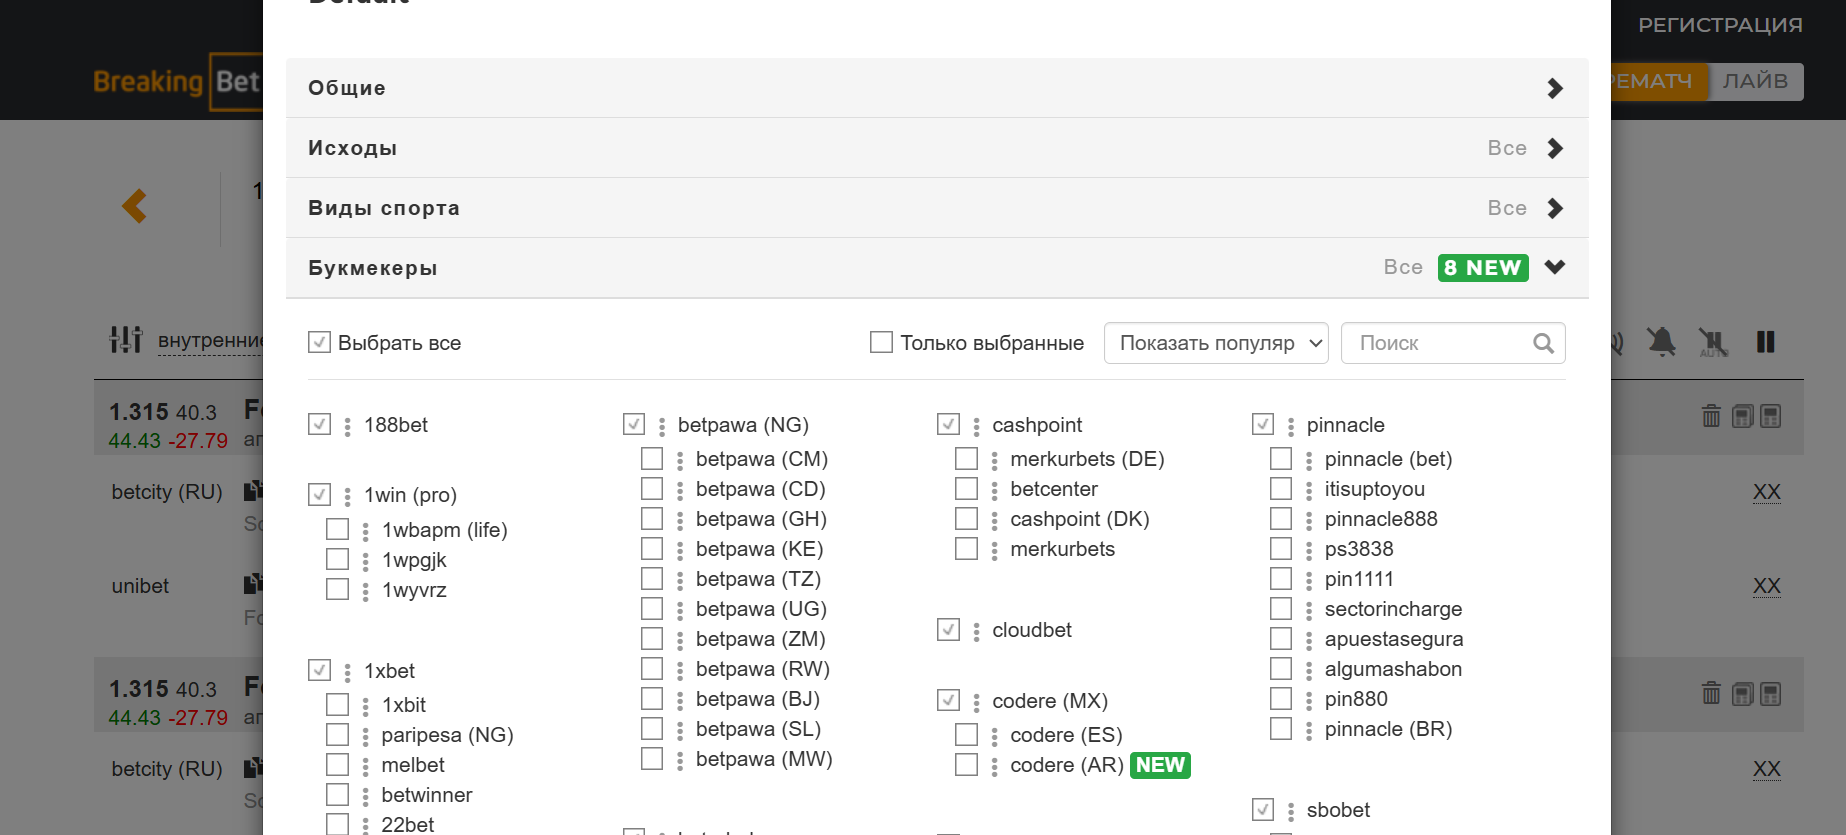1846x835 pixels.
Task: Click the crossed-out bell notifications icon
Action: (1661, 342)
